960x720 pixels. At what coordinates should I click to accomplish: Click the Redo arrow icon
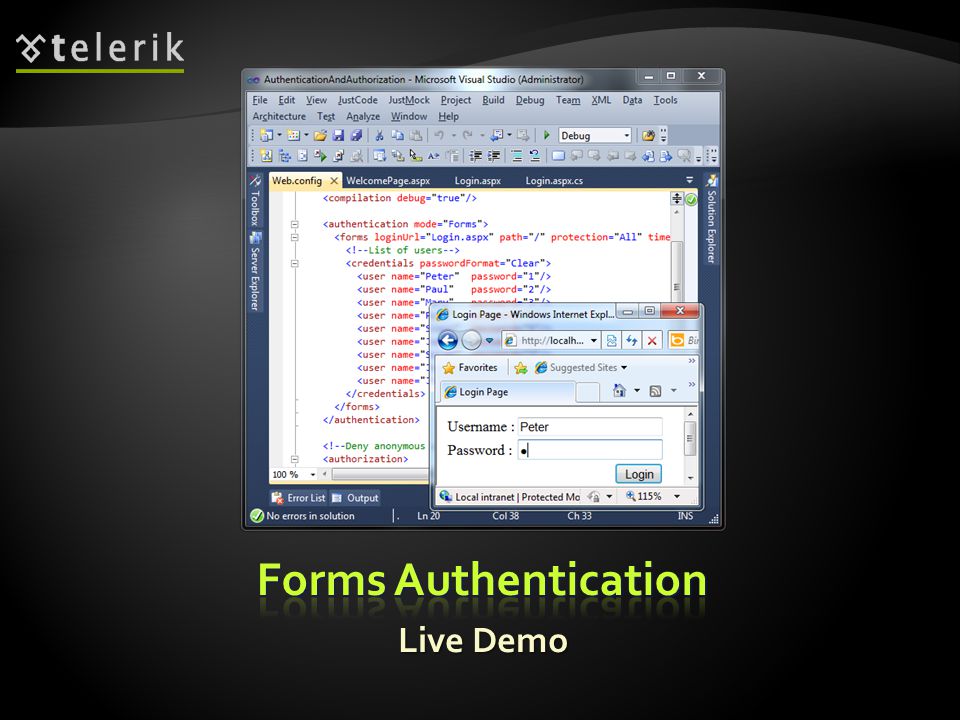click(468, 135)
